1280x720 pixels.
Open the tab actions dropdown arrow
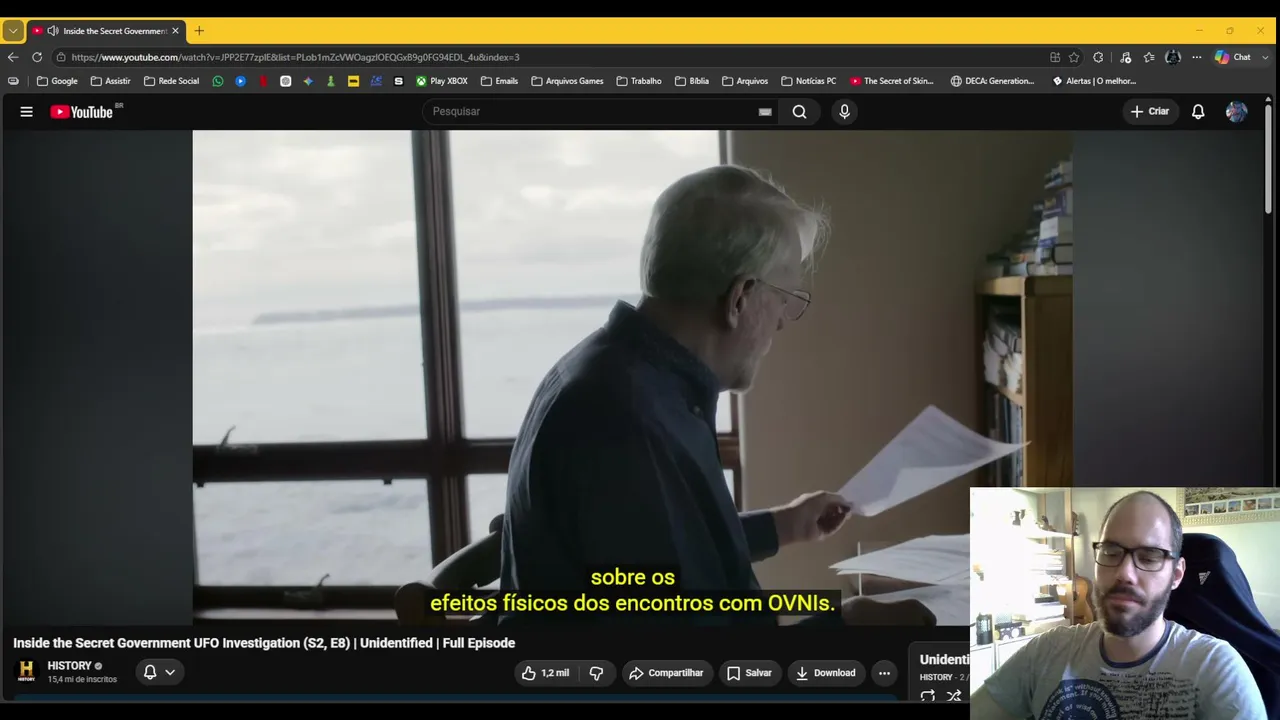tap(13, 31)
